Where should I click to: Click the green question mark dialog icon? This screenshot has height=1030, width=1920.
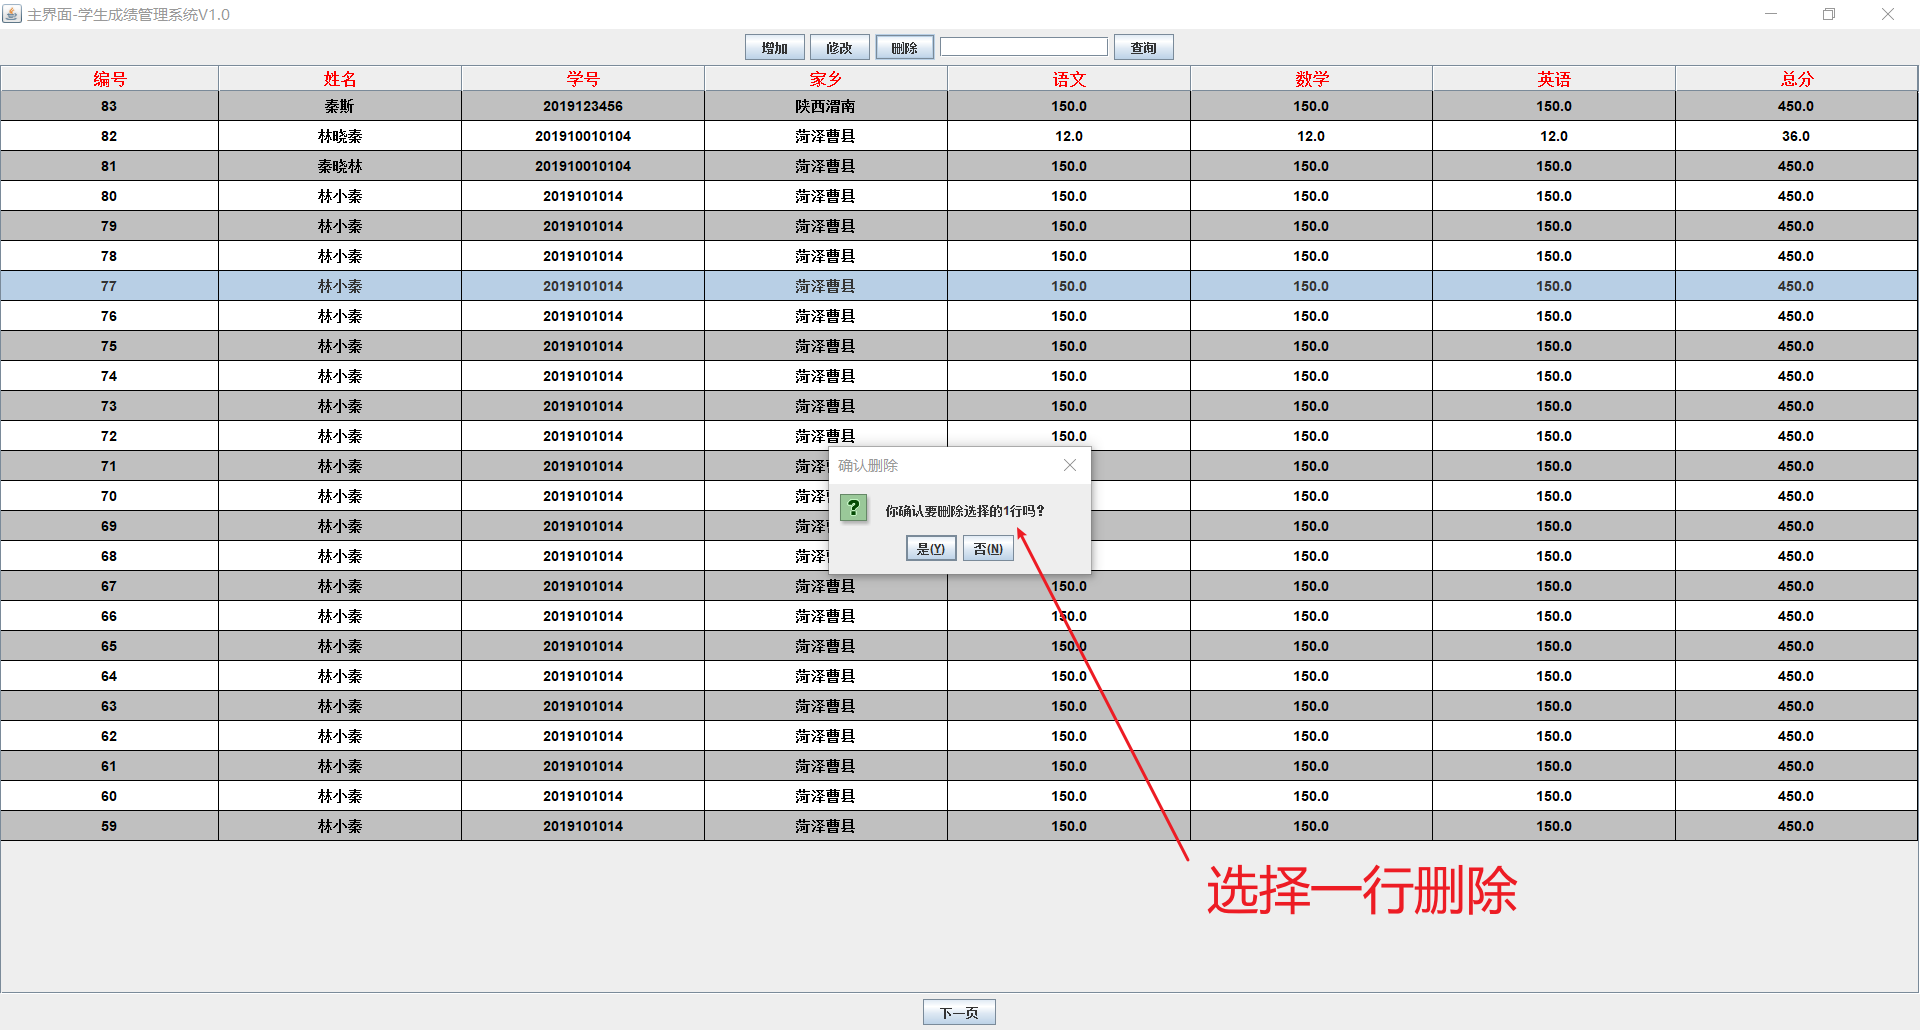tap(853, 508)
